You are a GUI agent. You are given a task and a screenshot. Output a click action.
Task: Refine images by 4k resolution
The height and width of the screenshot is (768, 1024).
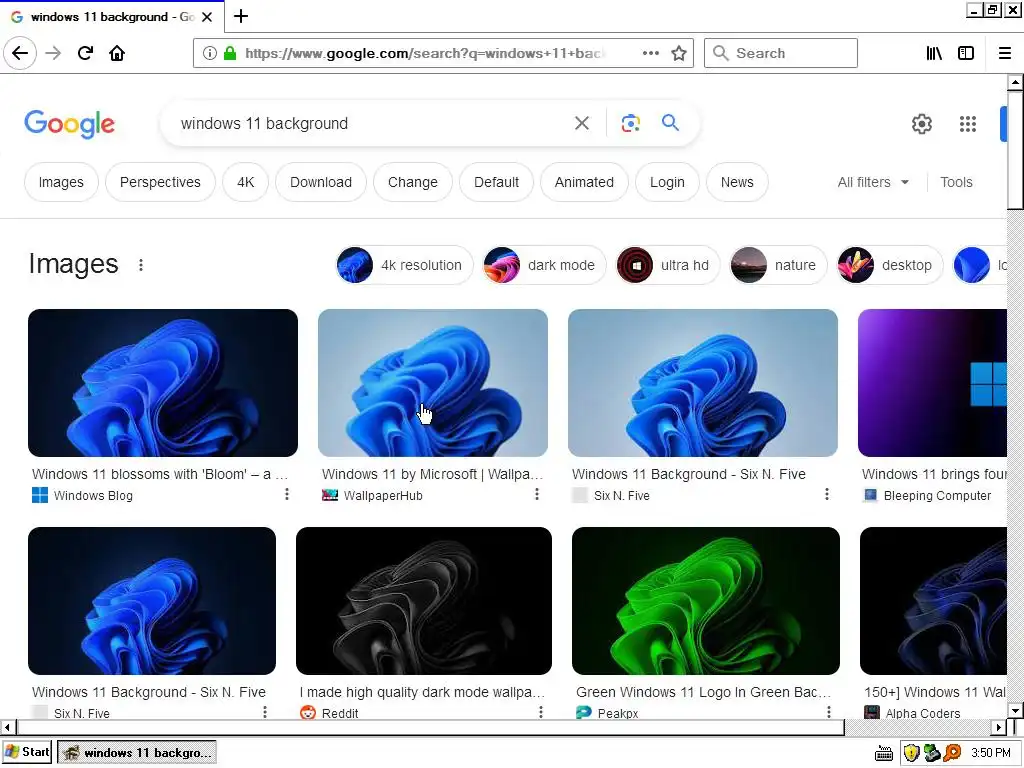click(x=404, y=265)
